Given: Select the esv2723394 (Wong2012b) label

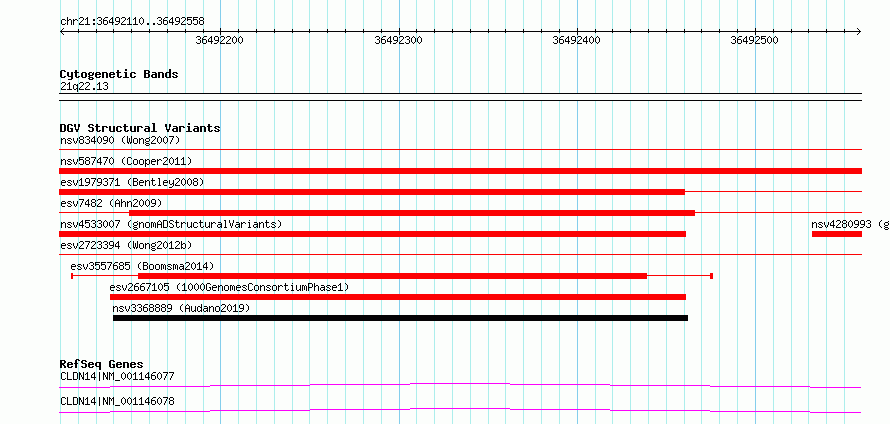Looking at the screenshot, I should pos(126,245).
